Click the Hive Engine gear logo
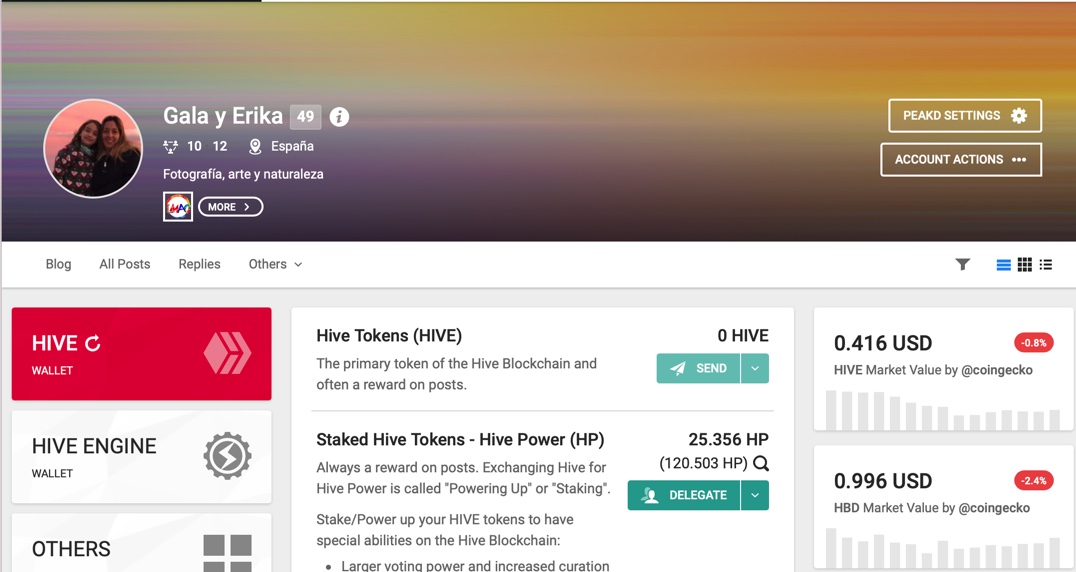1076x572 pixels. tap(227, 456)
